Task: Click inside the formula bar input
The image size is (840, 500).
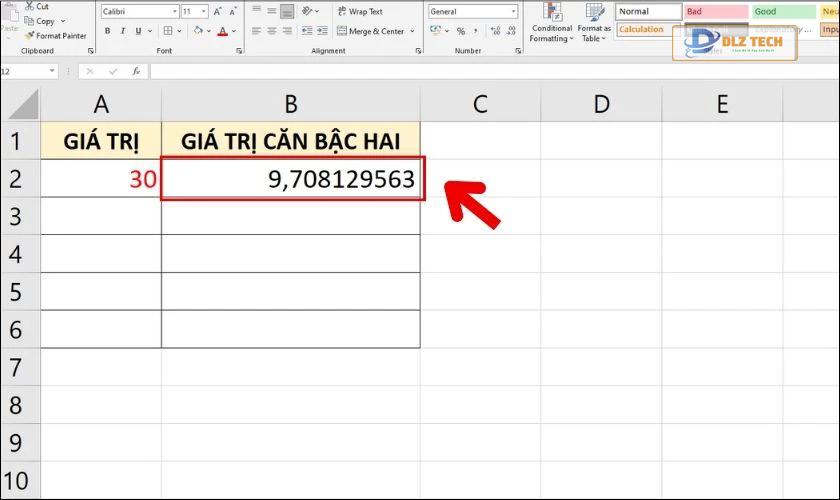Action: [494, 71]
